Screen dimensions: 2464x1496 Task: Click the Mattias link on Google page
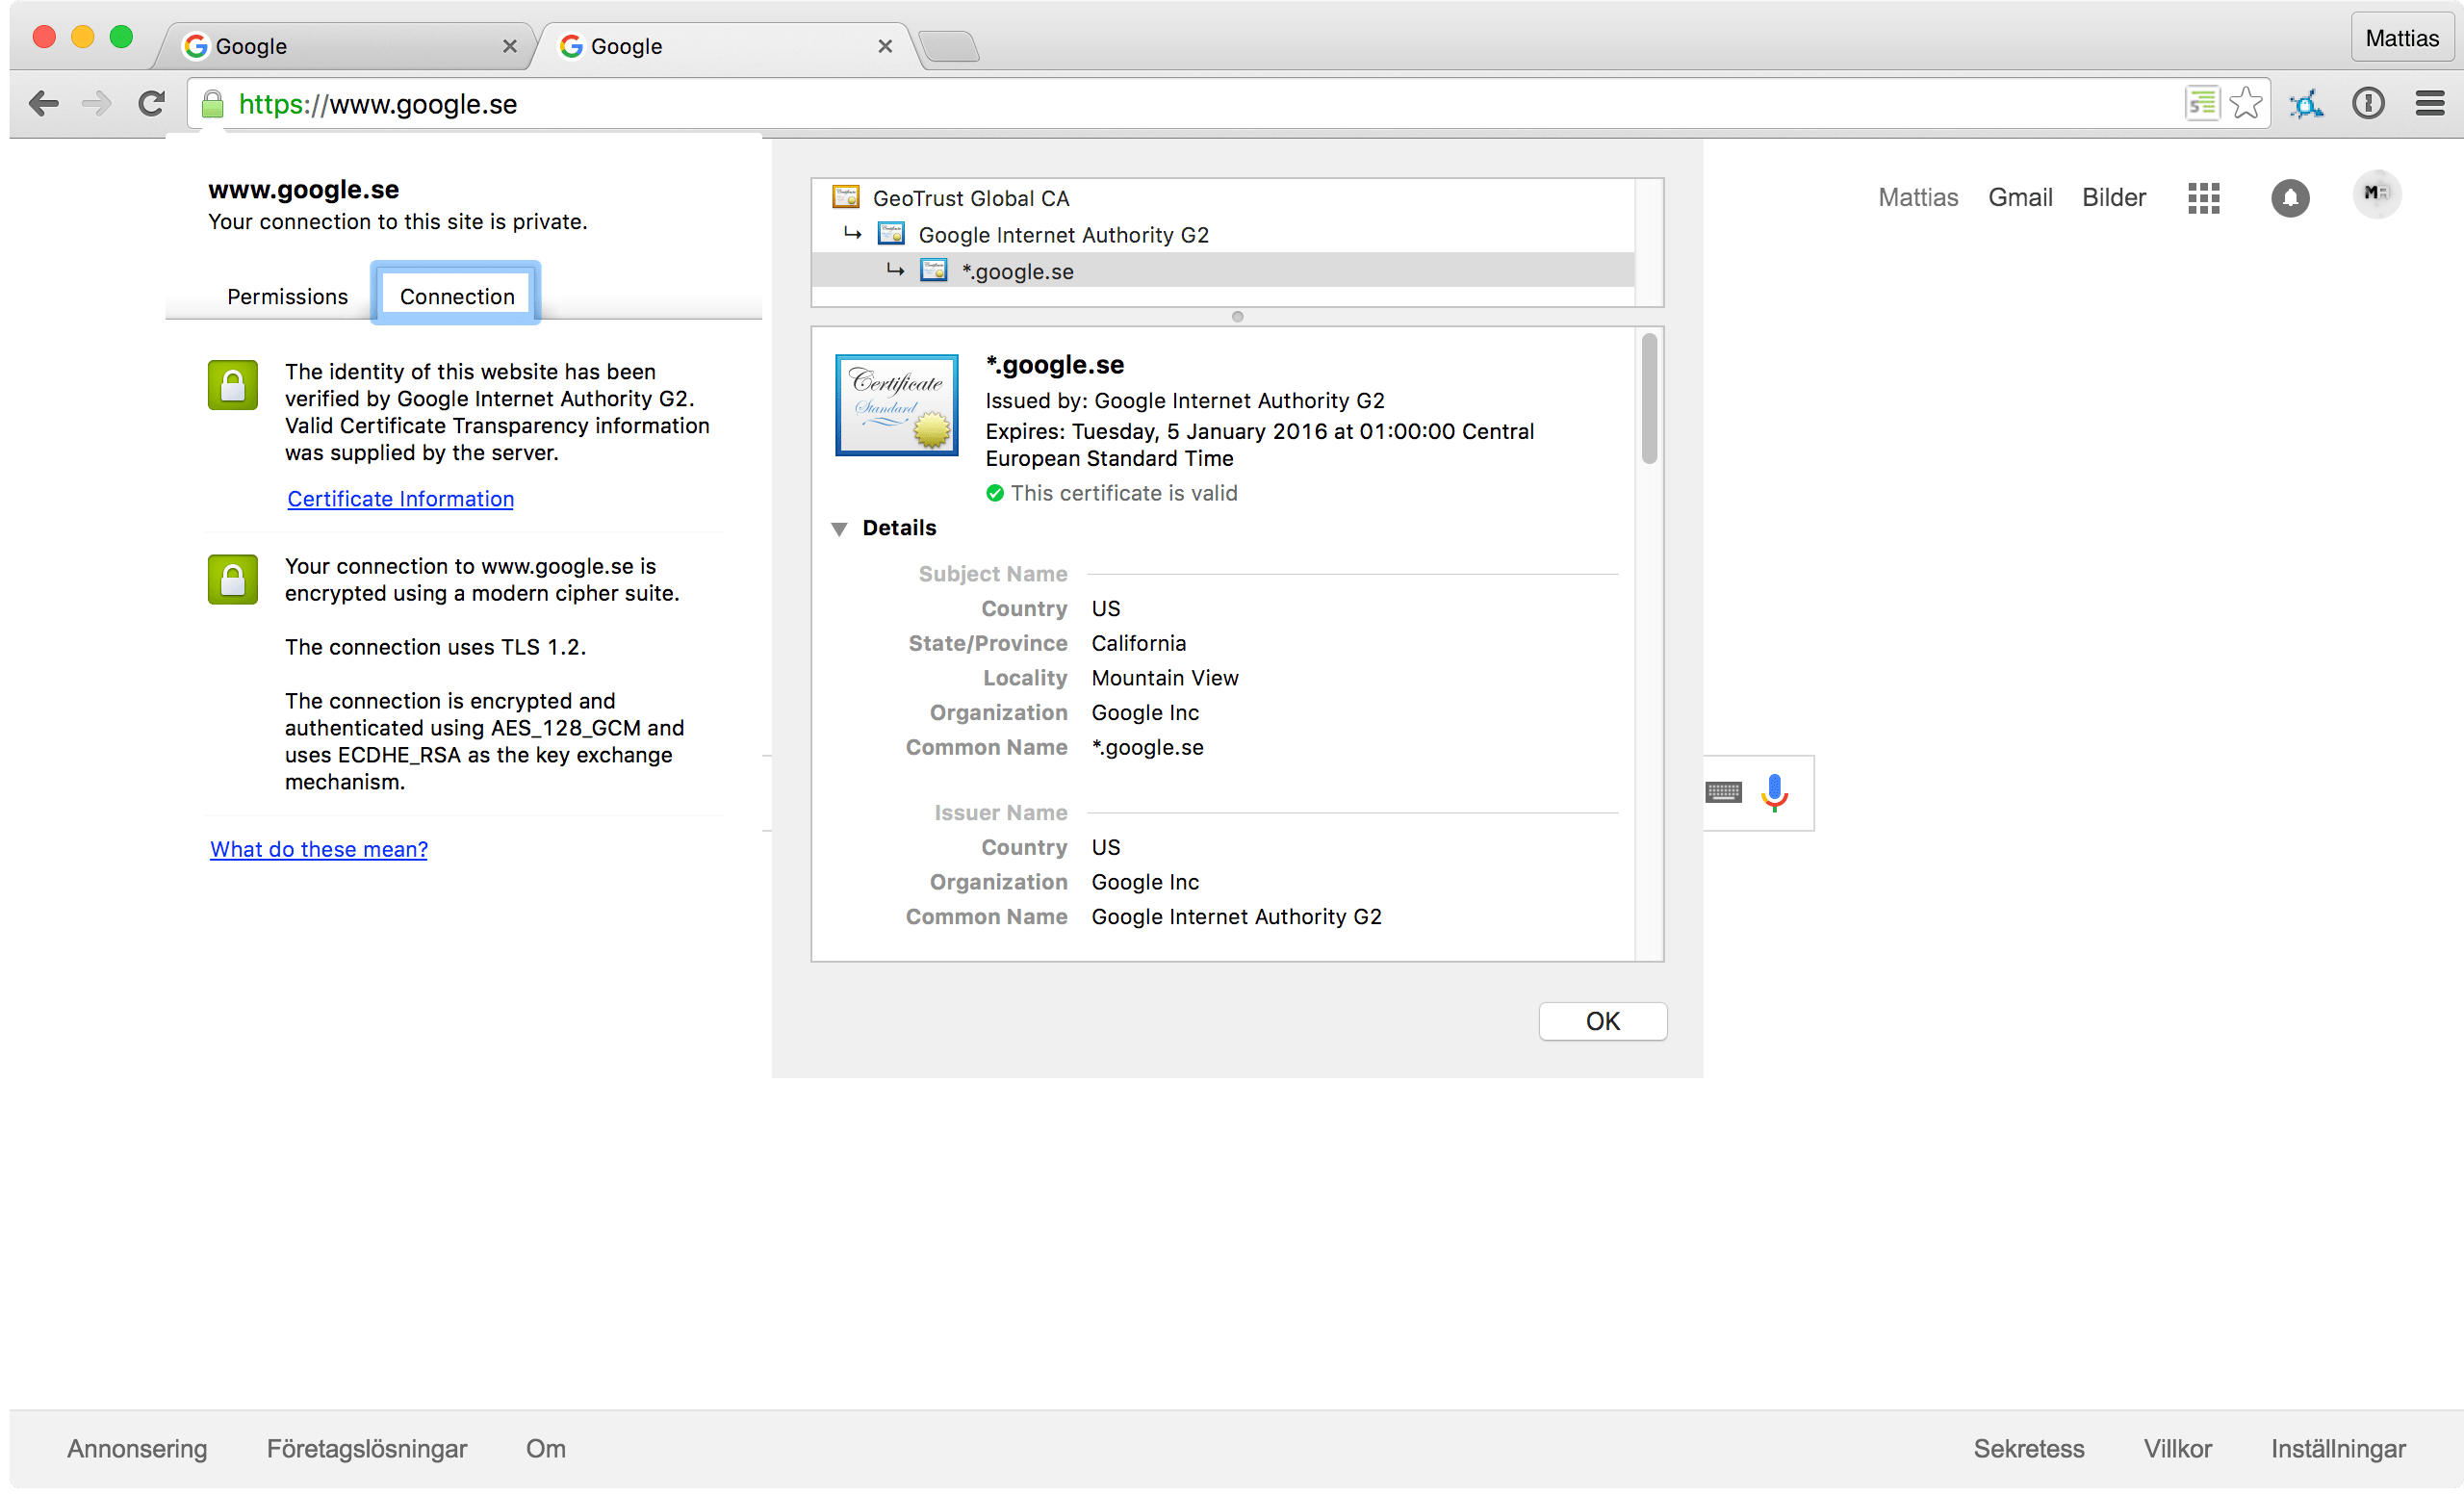coord(1917,197)
